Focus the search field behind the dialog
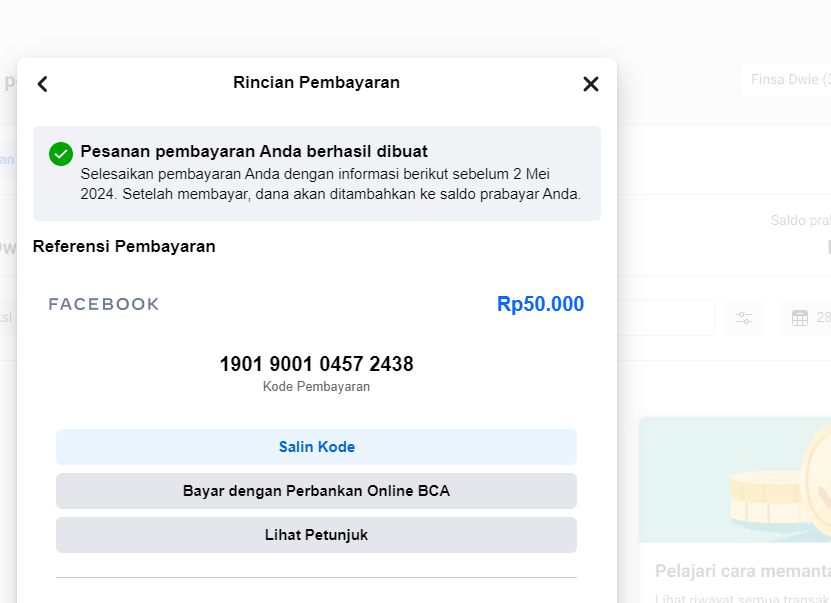Screen dimensions: 831x603 click(x=665, y=318)
